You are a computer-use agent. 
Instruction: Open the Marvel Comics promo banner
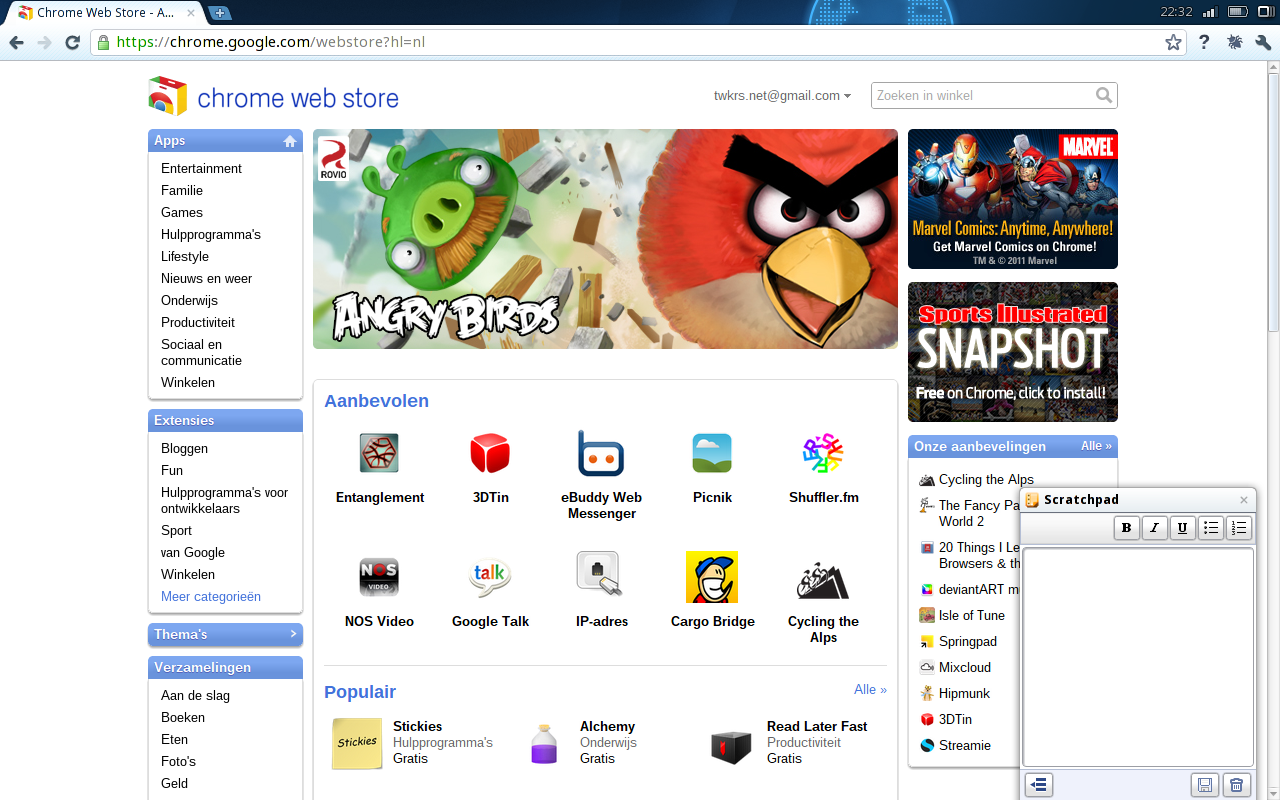point(1013,199)
